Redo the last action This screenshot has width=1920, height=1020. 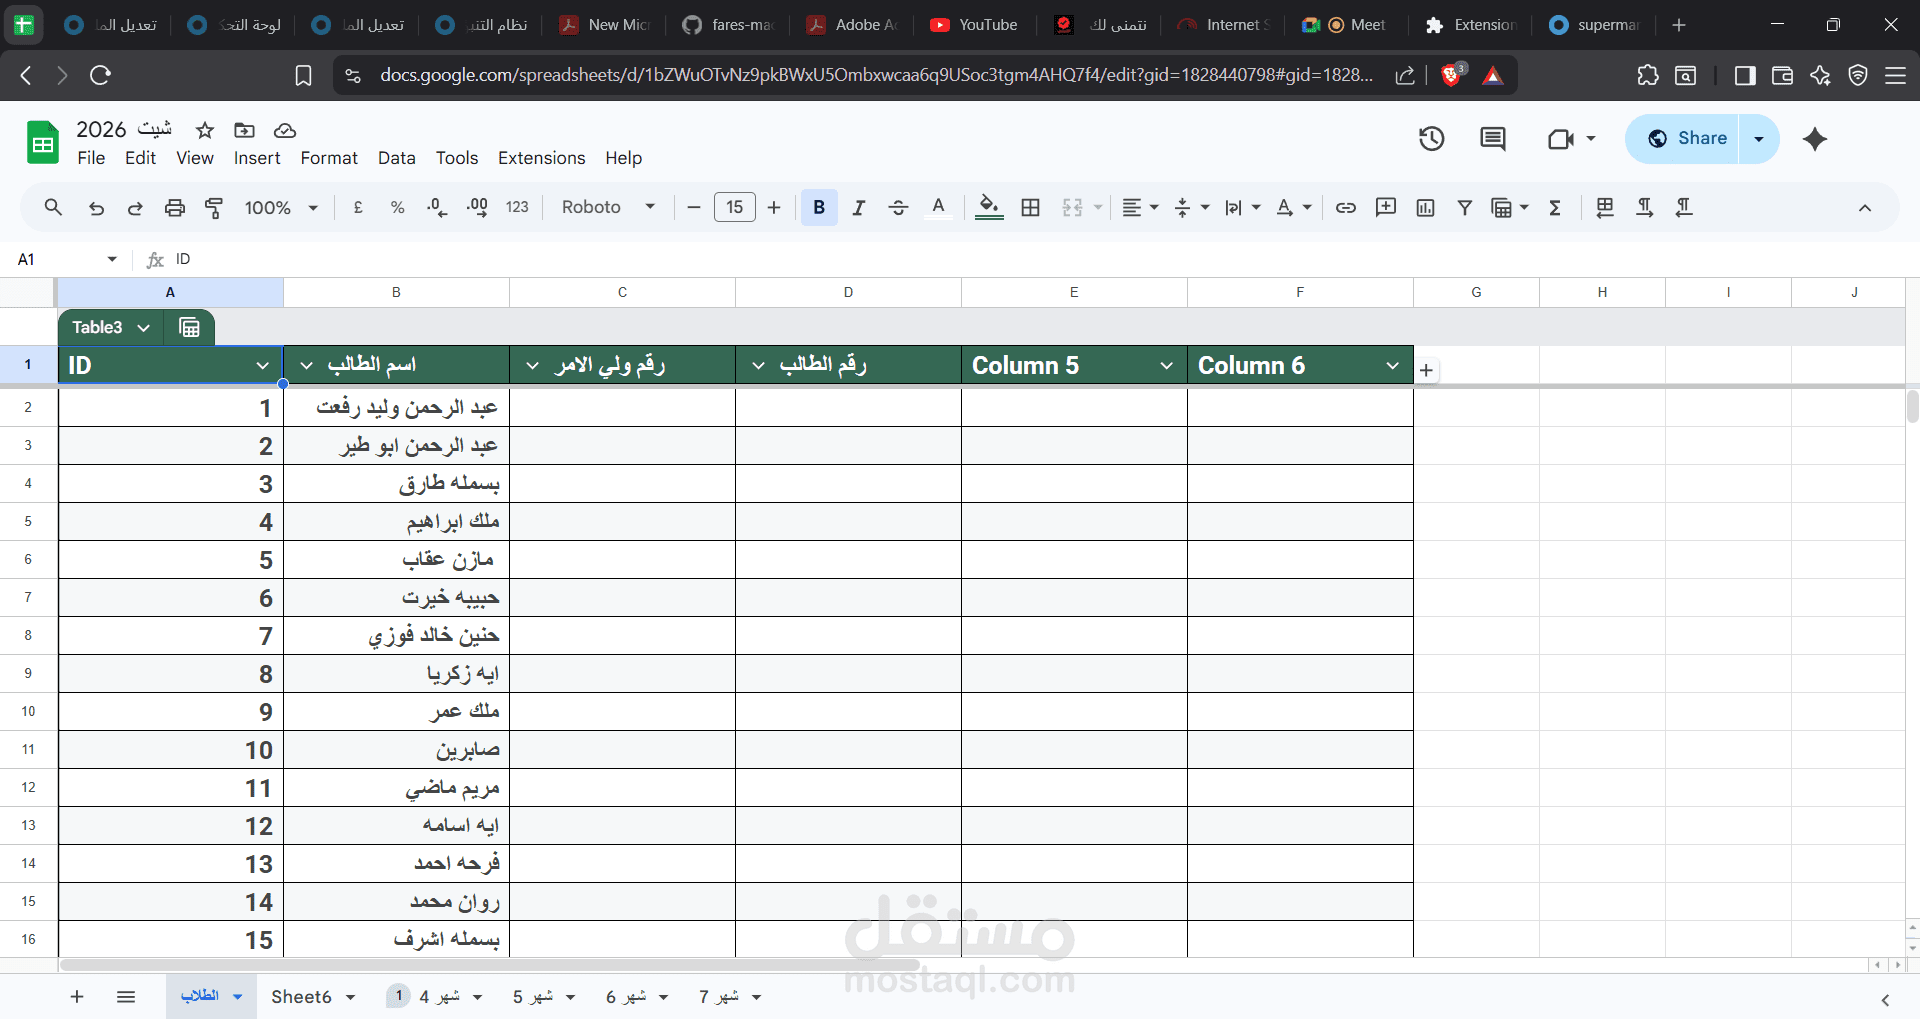coord(135,207)
